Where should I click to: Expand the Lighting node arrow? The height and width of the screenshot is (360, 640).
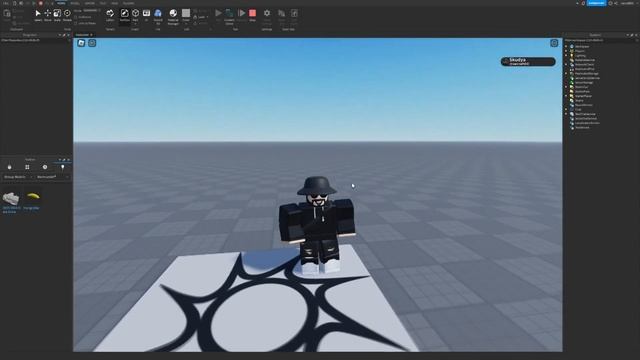[x=566, y=56]
